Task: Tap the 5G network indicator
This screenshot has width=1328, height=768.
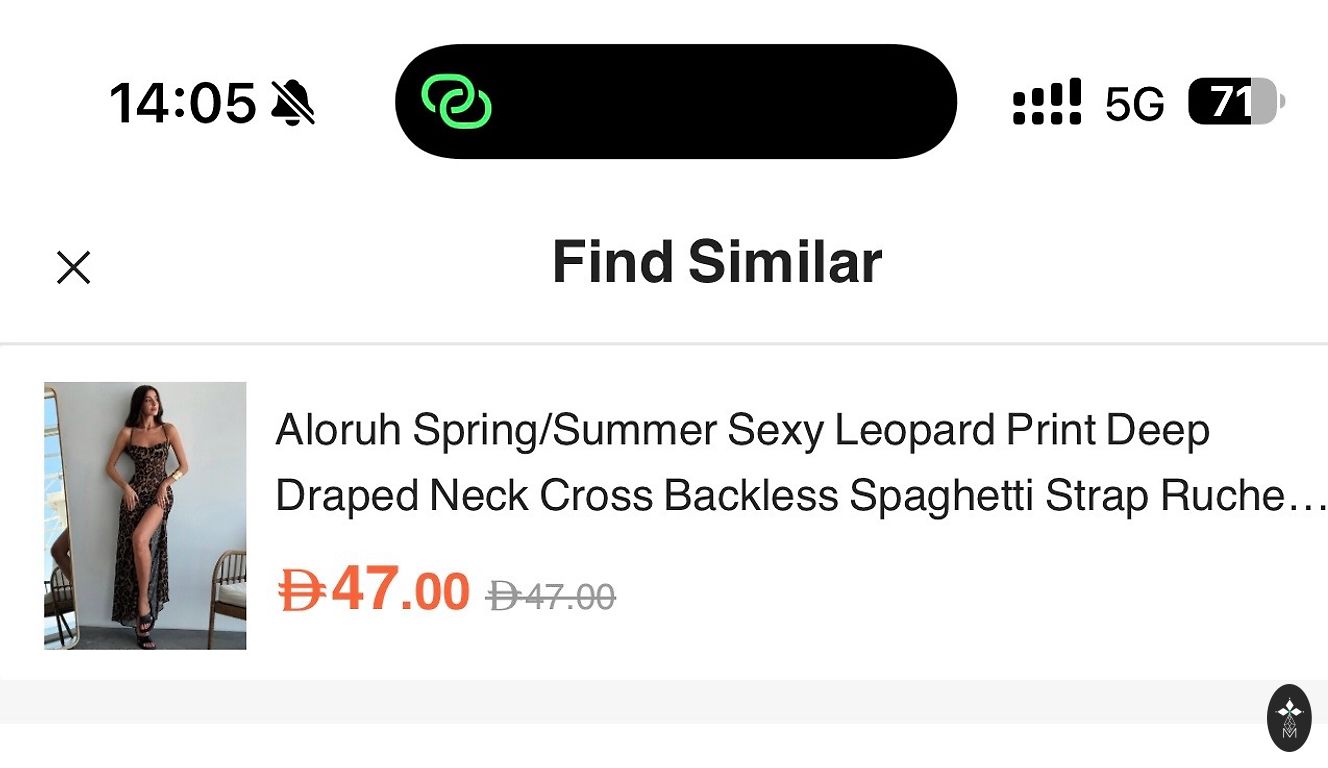Action: click(1135, 104)
